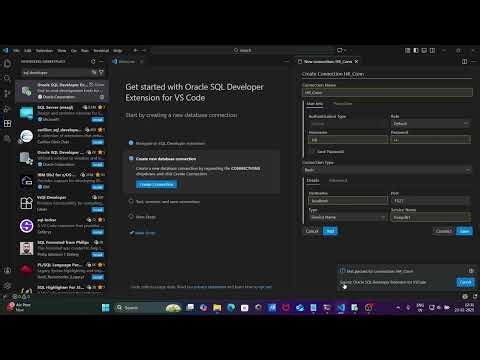Open the Search view in activity bar
Image resolution: width=480 pixels, height=360 pixels.
click(7, 78)
